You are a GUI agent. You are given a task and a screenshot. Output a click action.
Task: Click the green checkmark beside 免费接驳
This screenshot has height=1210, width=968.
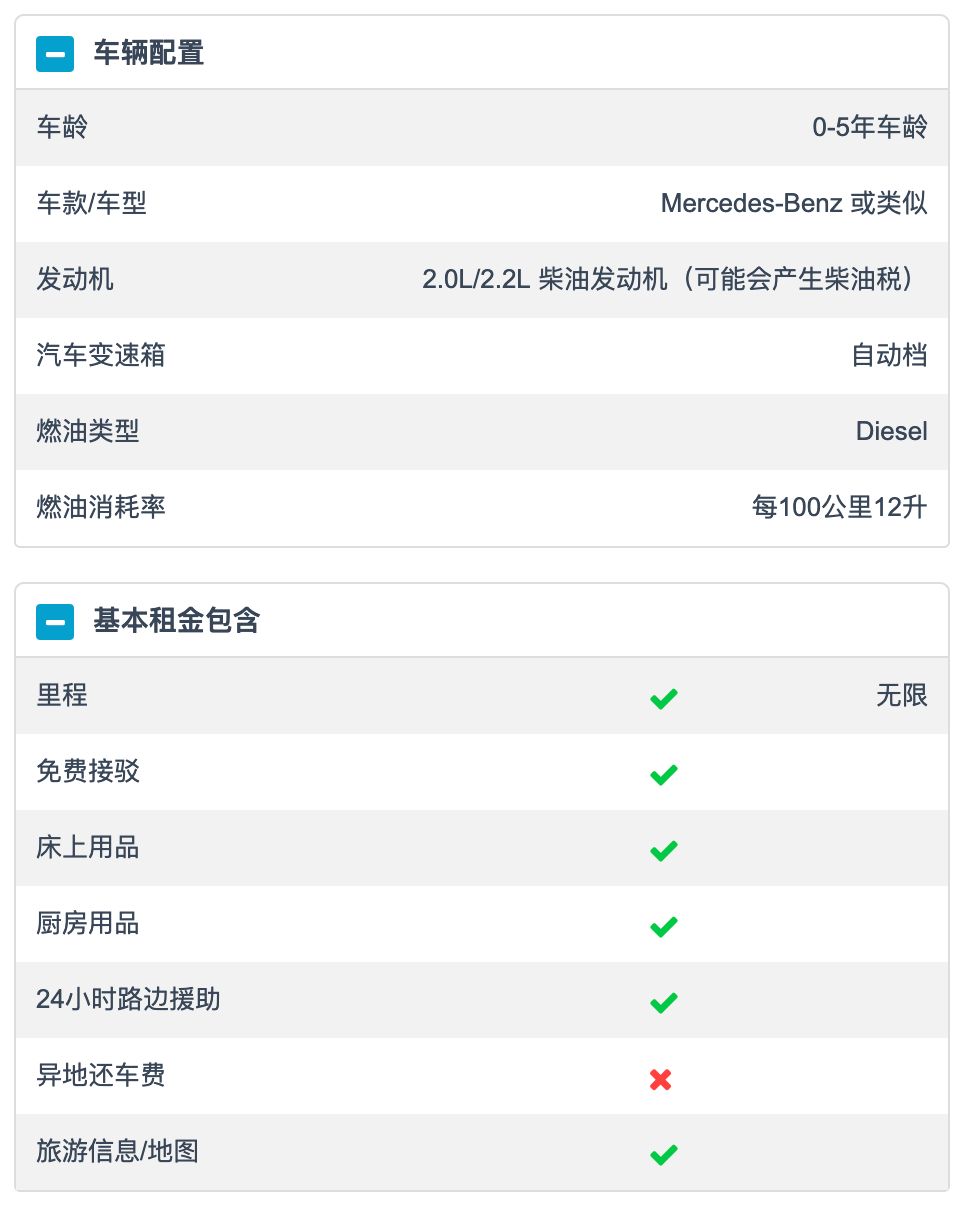coord(663,774)
